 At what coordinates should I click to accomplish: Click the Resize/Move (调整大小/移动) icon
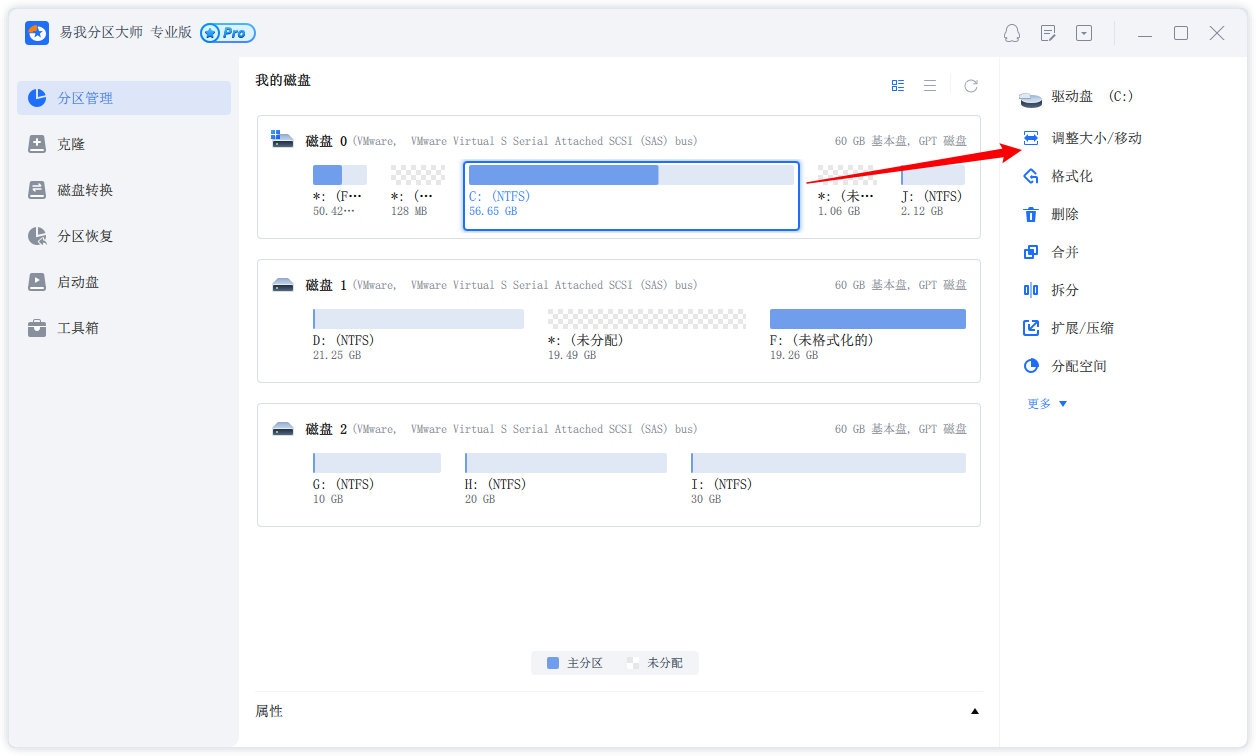click(1031, 138)
